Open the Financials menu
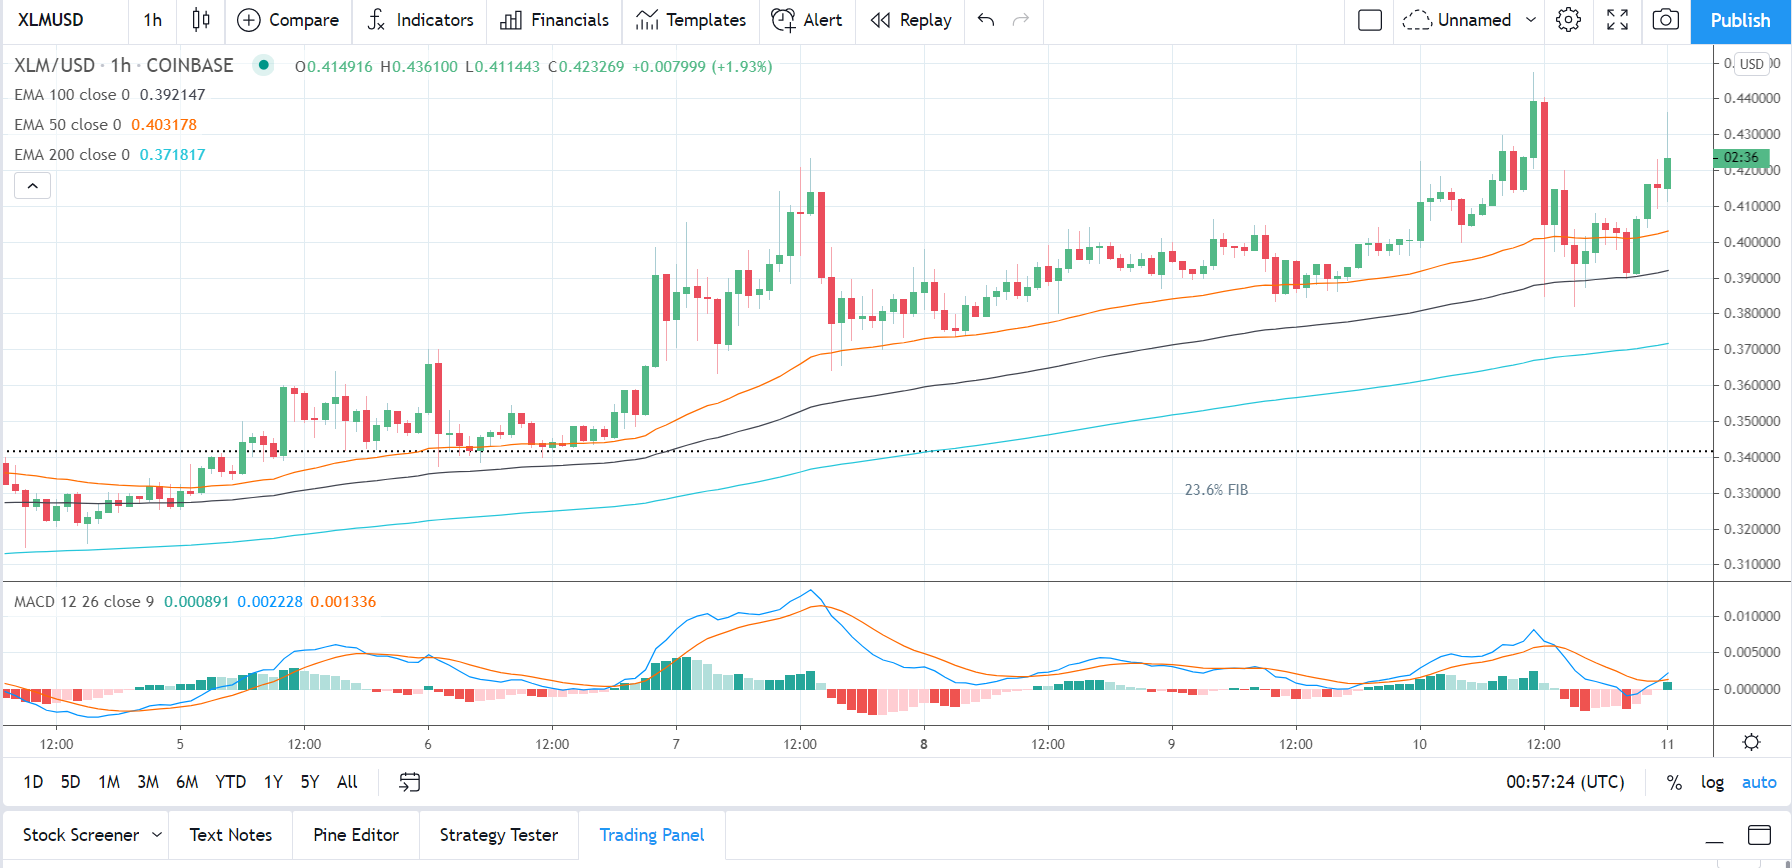1792x868 pixels. pyautogui.click(x=554, y=20)
